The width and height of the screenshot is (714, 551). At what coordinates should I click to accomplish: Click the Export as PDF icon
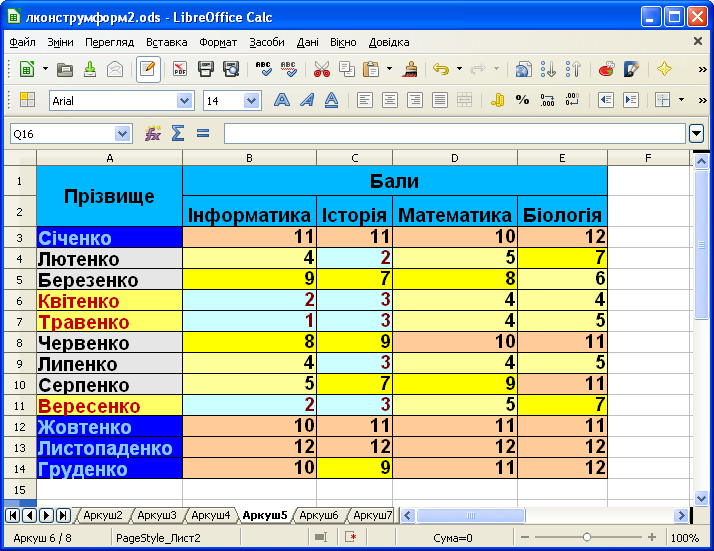pyautogui.click(x=181, y=69)
